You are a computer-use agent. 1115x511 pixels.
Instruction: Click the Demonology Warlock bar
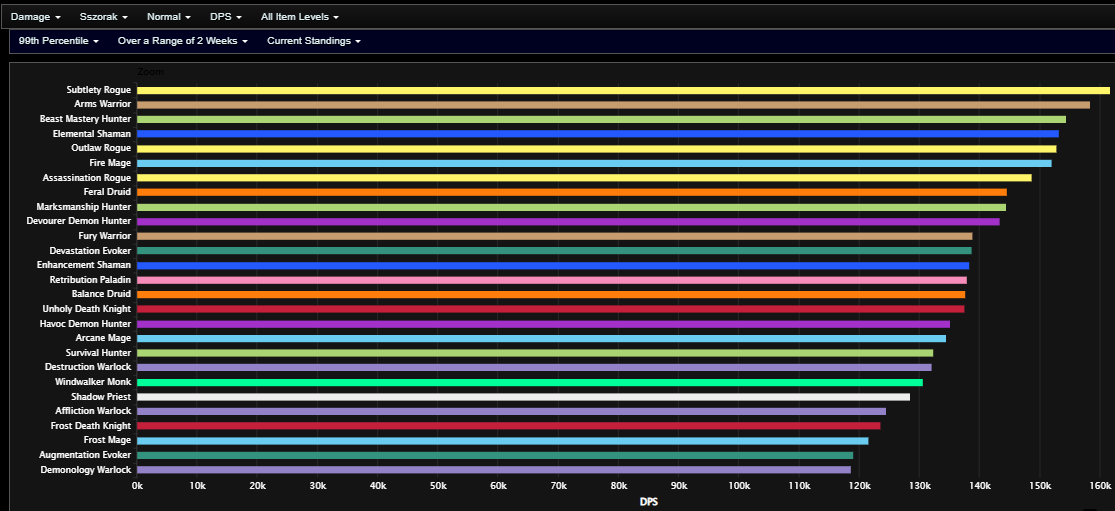click(494, 469)
